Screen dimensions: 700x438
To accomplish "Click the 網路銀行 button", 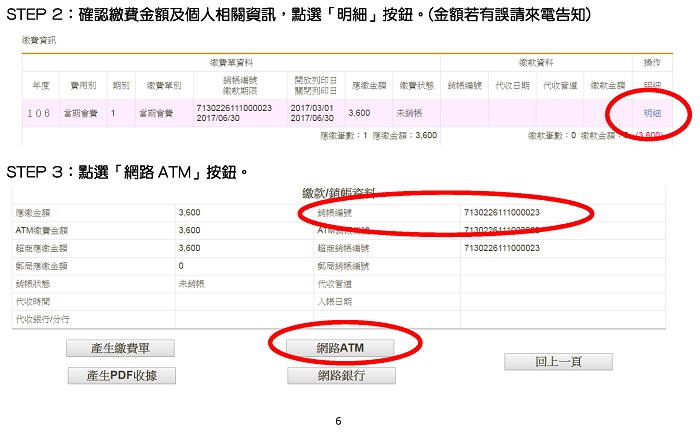I will click(340, 376).
